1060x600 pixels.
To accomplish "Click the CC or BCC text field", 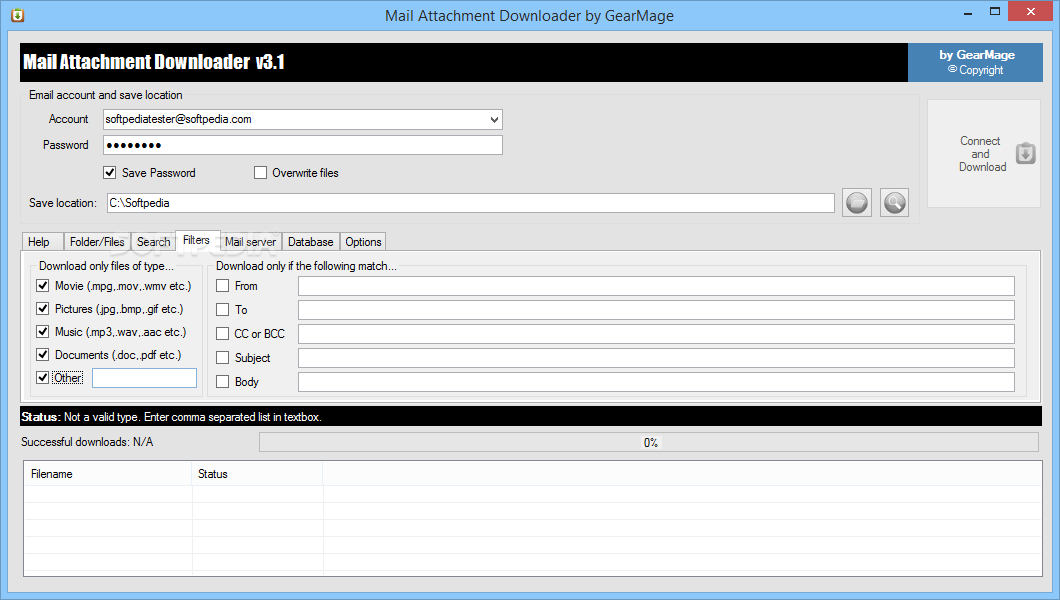I will [656, 334].
